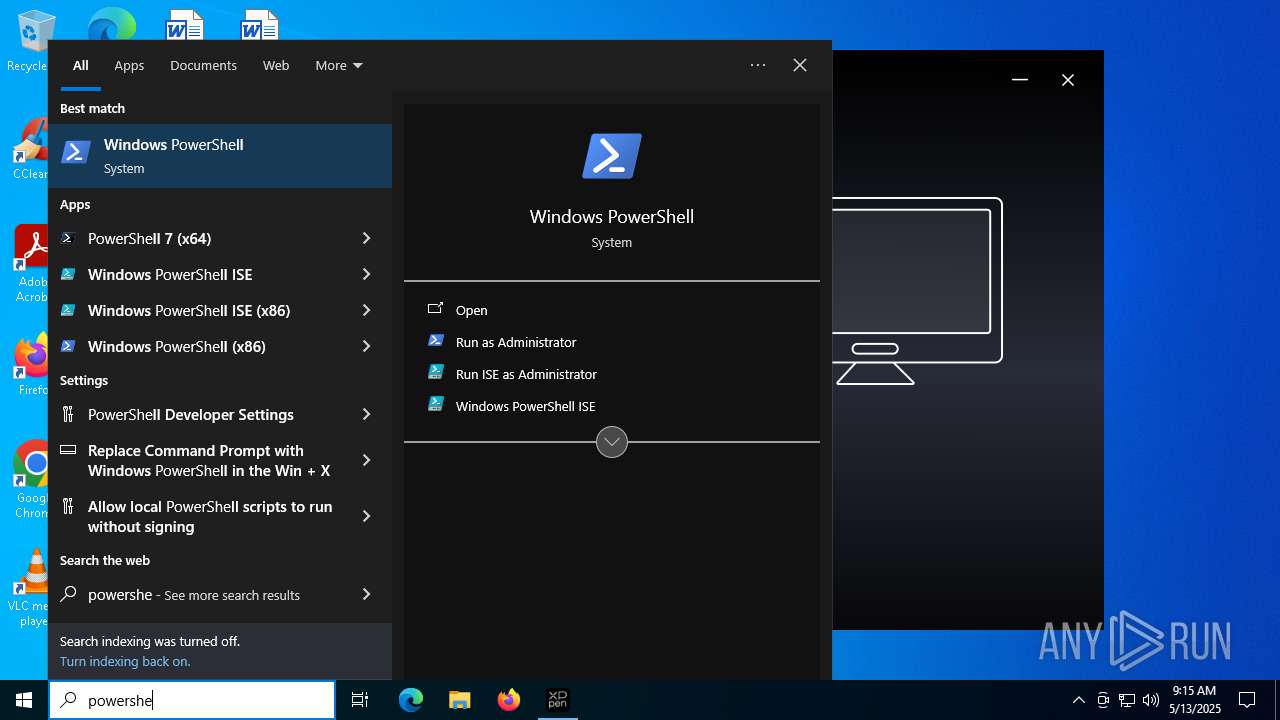Select powershe web search result
Screen dimensions: 1280x720
pos(198,594)
